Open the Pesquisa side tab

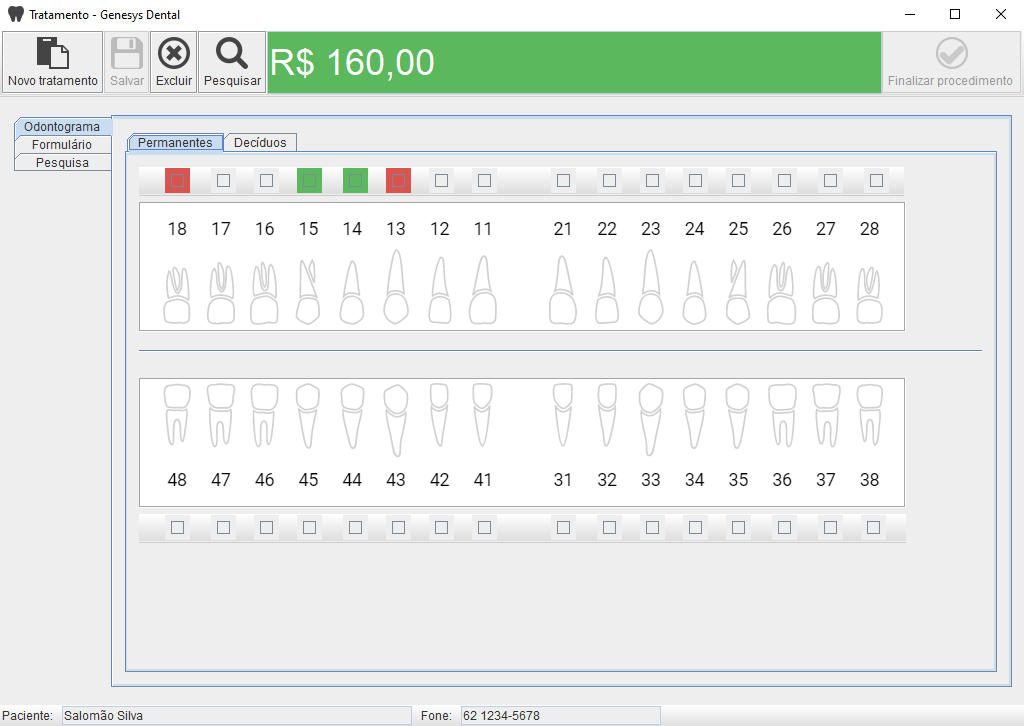62,162
